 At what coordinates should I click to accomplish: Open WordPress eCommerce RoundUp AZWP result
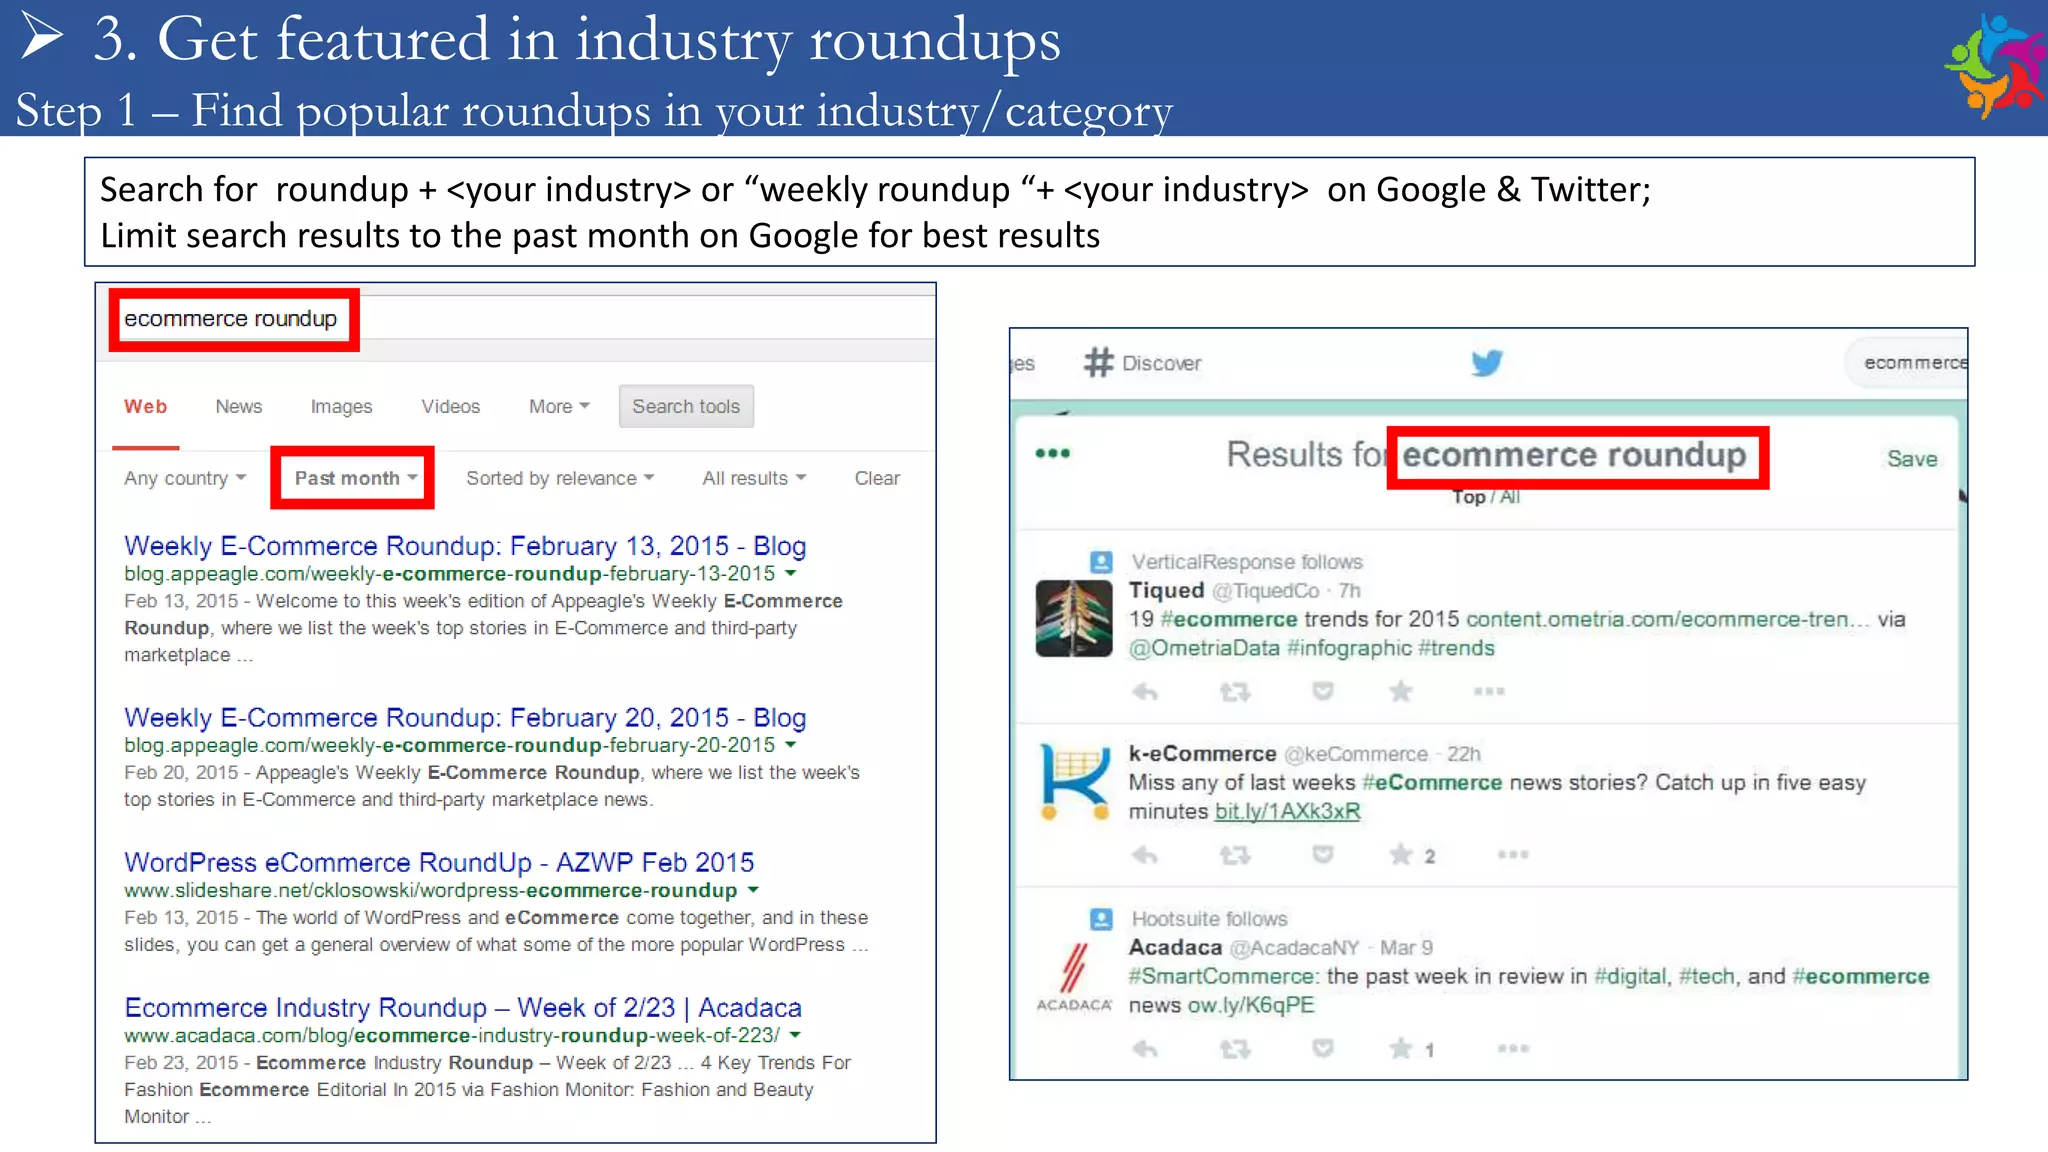pos(439,862)
